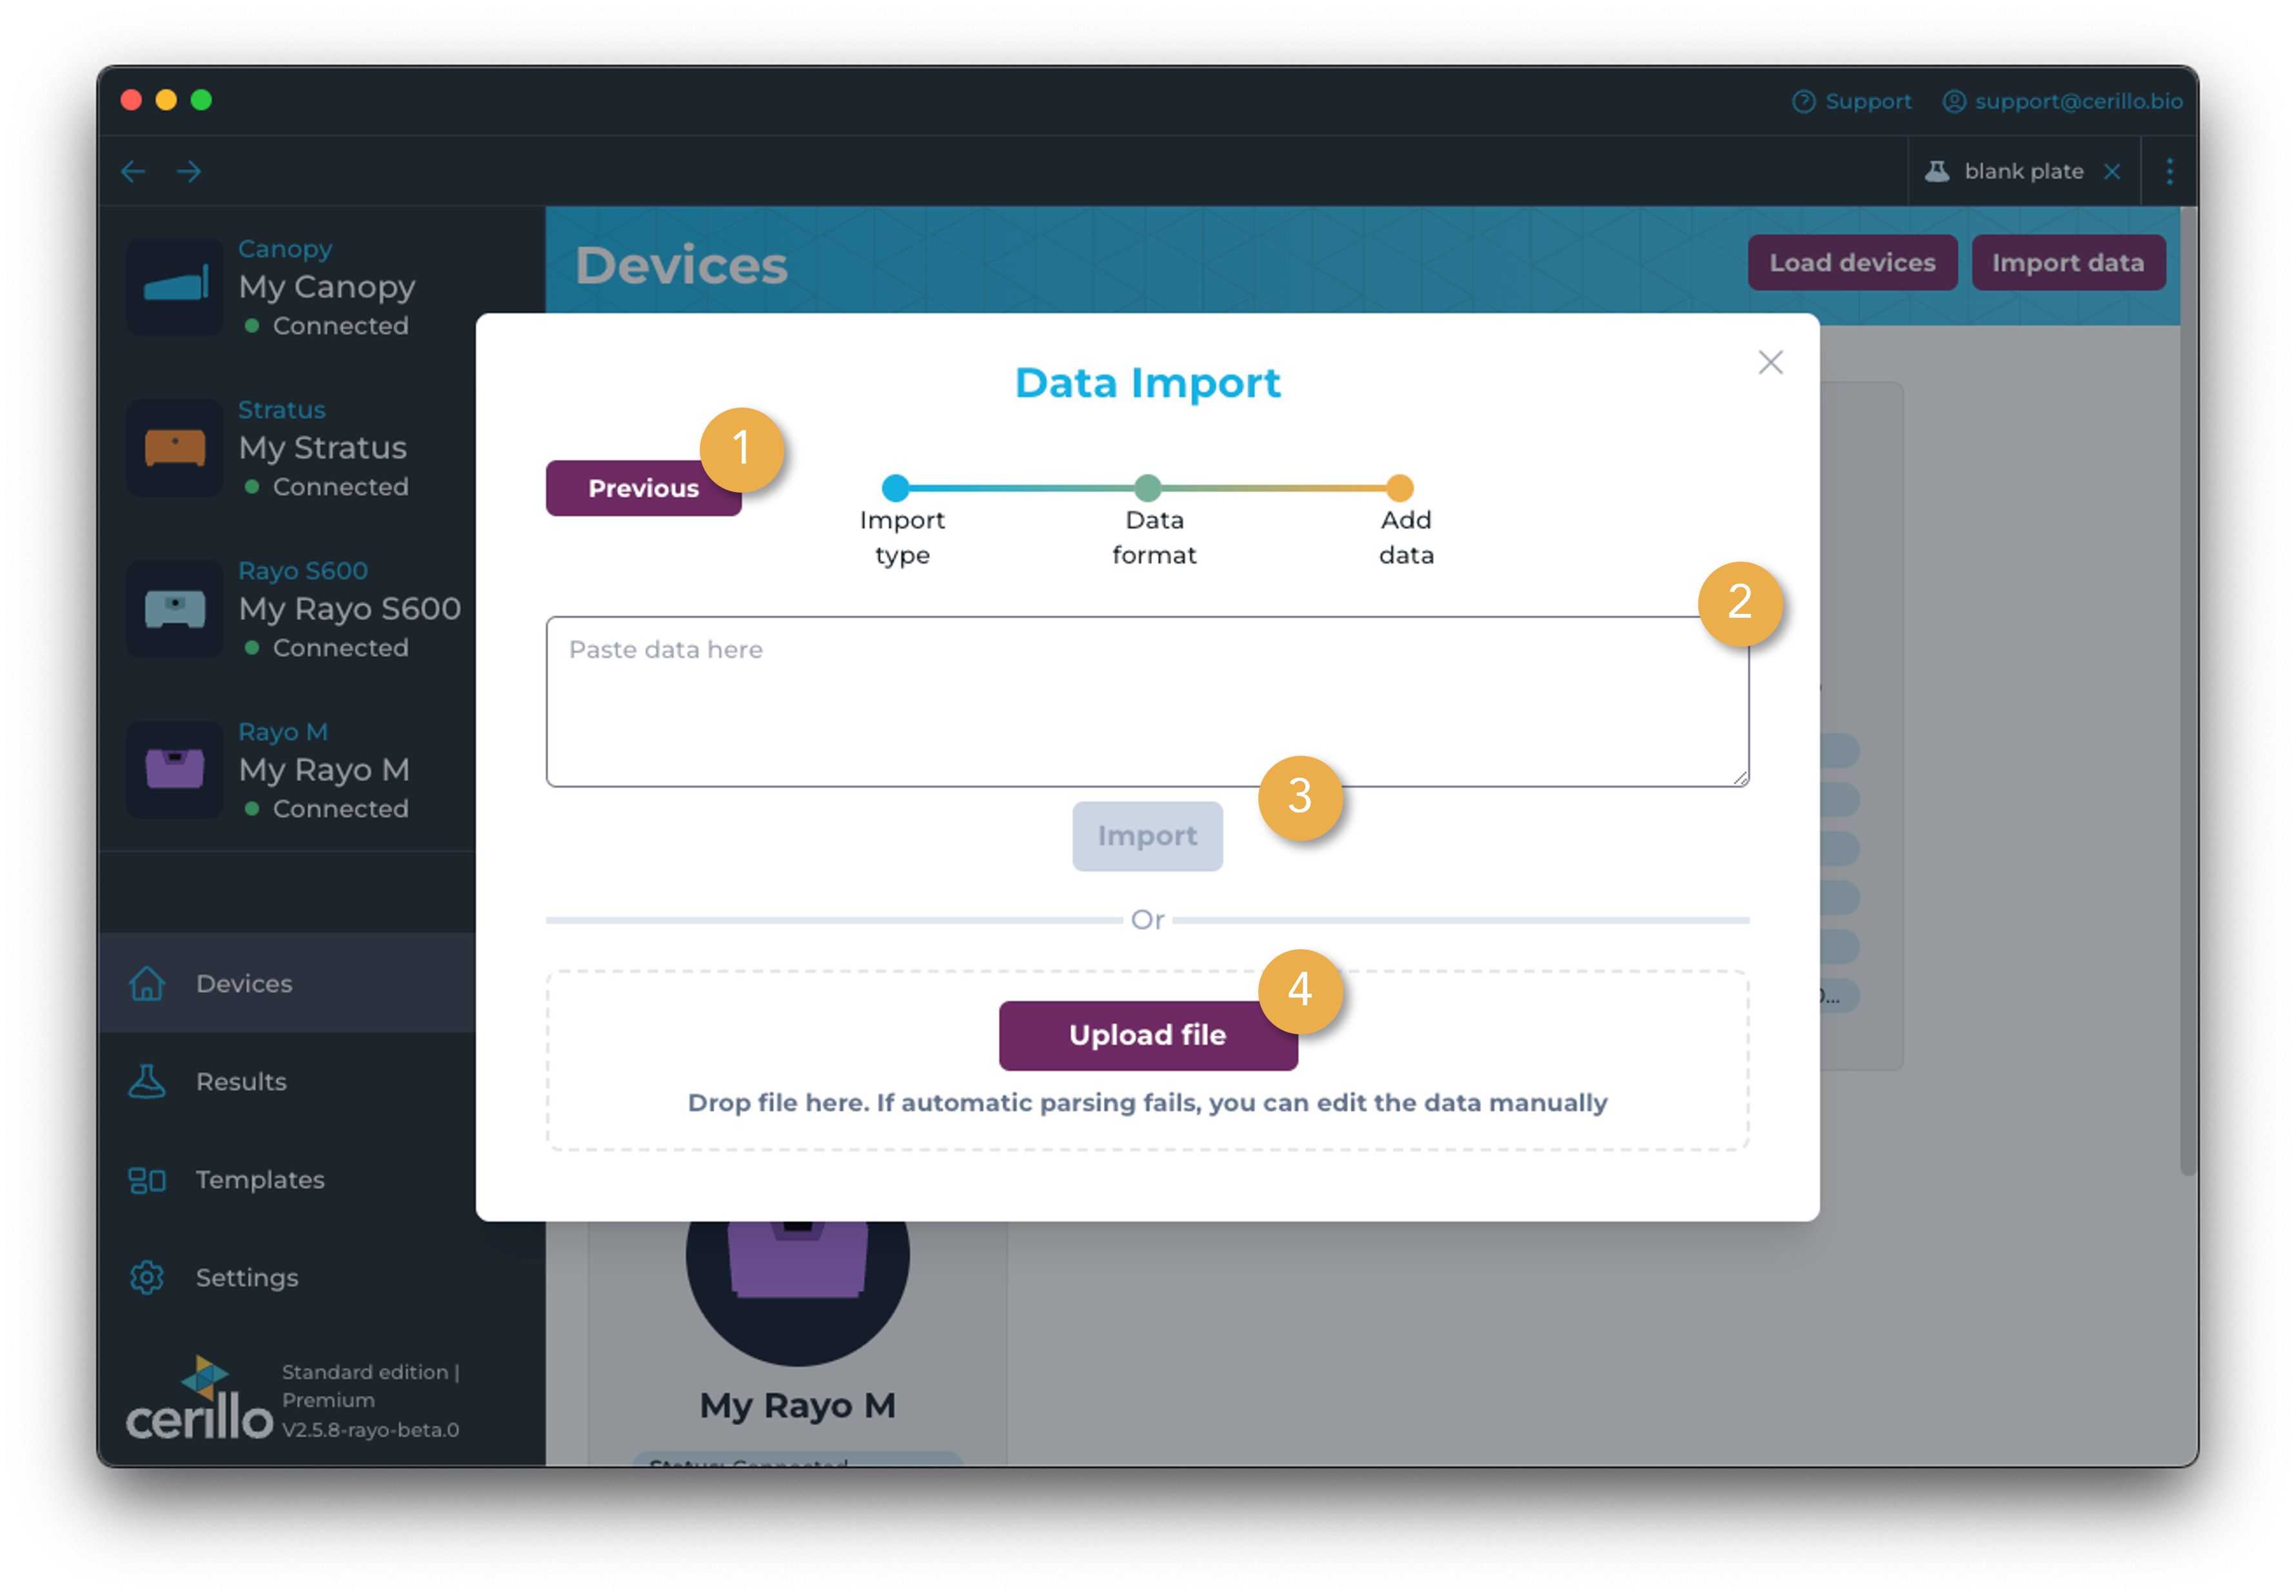Select the My Stratus device icon

[x=176, y=448]
